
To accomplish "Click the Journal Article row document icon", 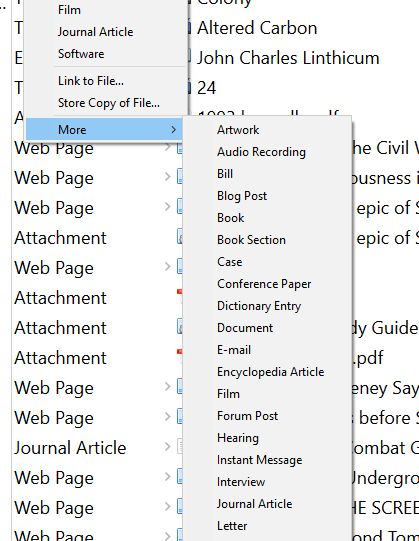I will click(179, 447).
